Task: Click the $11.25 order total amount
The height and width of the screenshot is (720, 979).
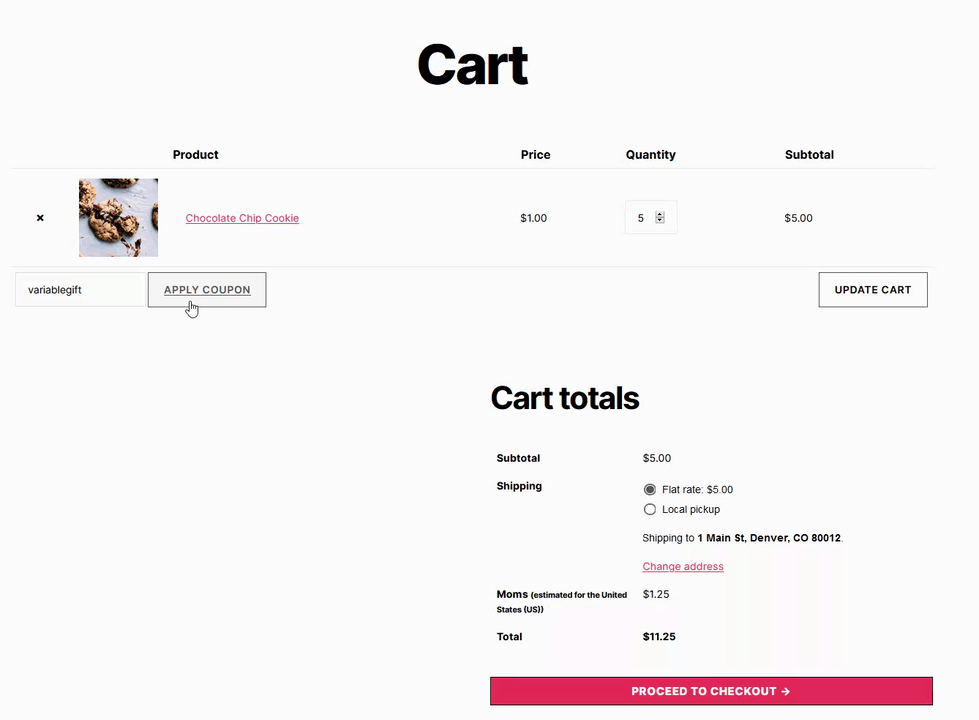Action: (660, 637)
